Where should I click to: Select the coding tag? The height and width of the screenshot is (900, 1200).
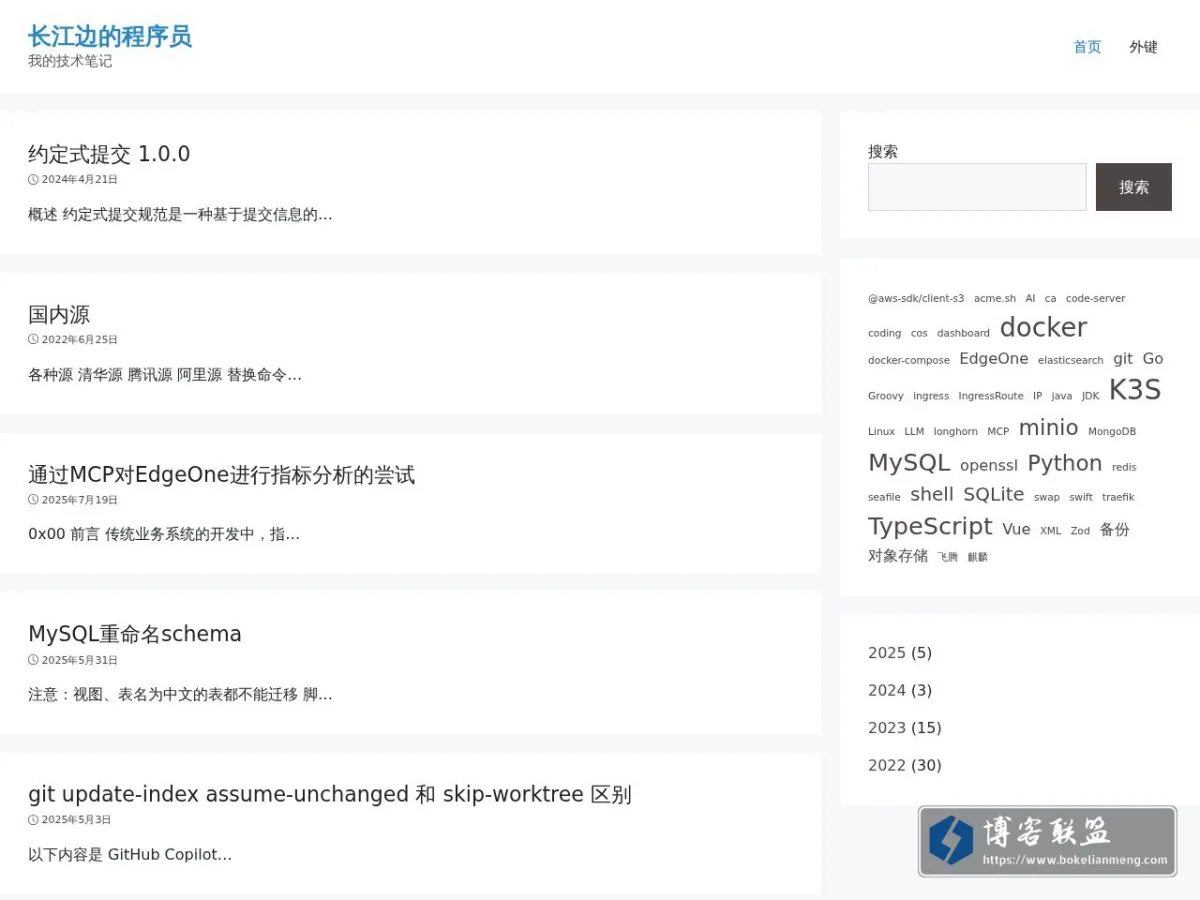(x=884, y=333)
